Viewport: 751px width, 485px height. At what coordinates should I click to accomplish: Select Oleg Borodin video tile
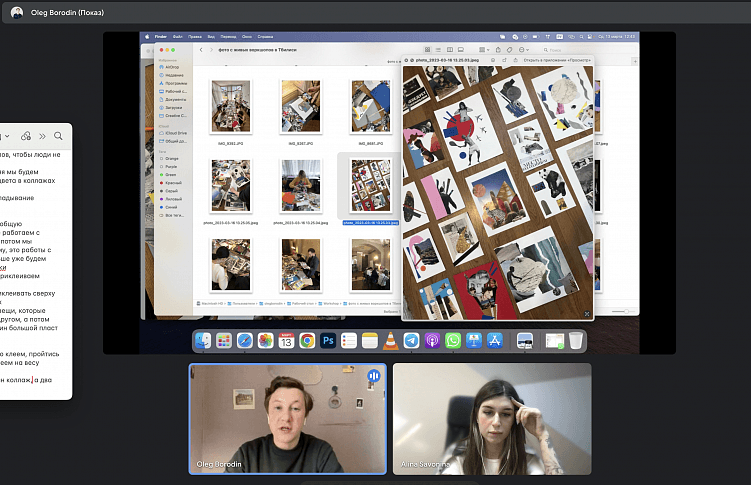tap(288, 418)
